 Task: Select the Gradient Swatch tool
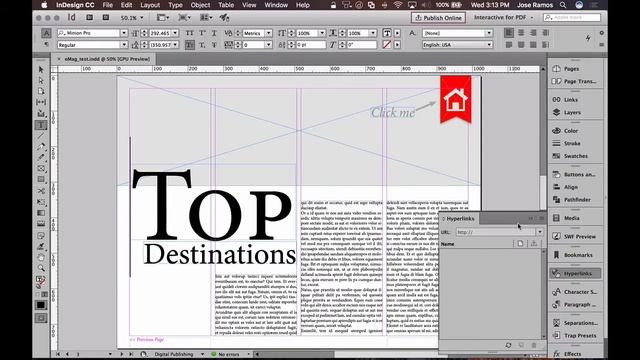click(41, 213)
